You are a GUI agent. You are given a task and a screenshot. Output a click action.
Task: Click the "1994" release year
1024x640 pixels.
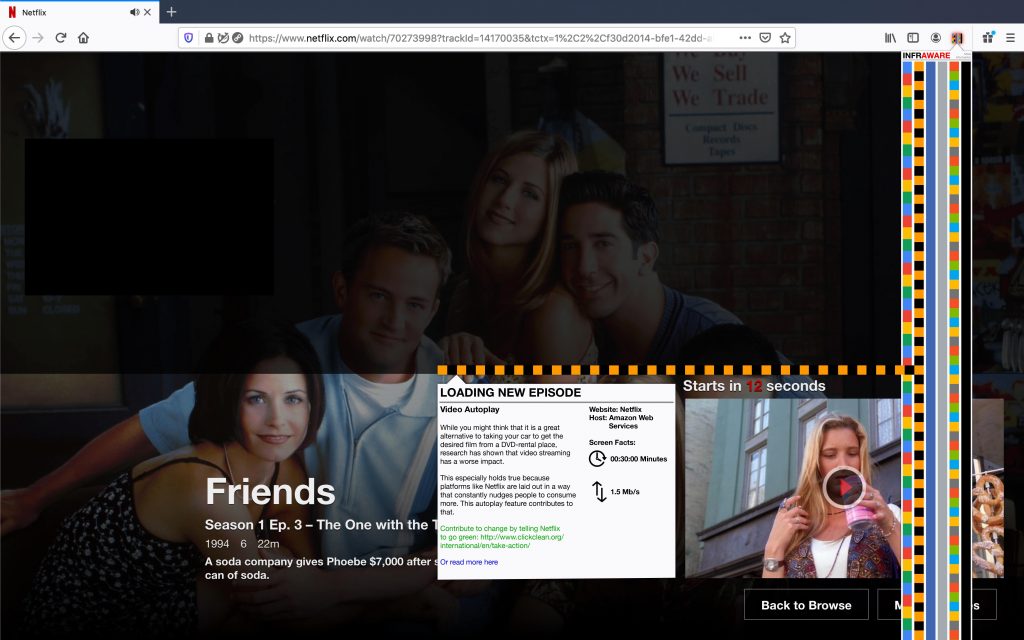click(x=217, y=544)
